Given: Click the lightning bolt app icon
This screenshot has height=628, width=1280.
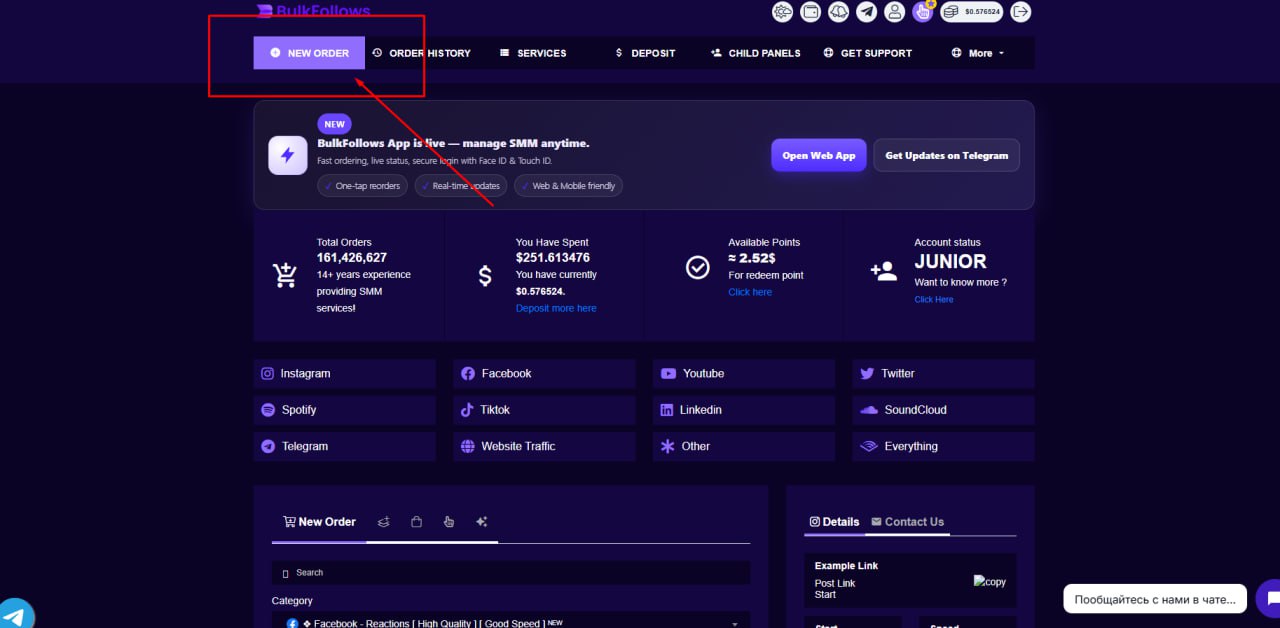Looking at the screenshot, I should [288, 155].
